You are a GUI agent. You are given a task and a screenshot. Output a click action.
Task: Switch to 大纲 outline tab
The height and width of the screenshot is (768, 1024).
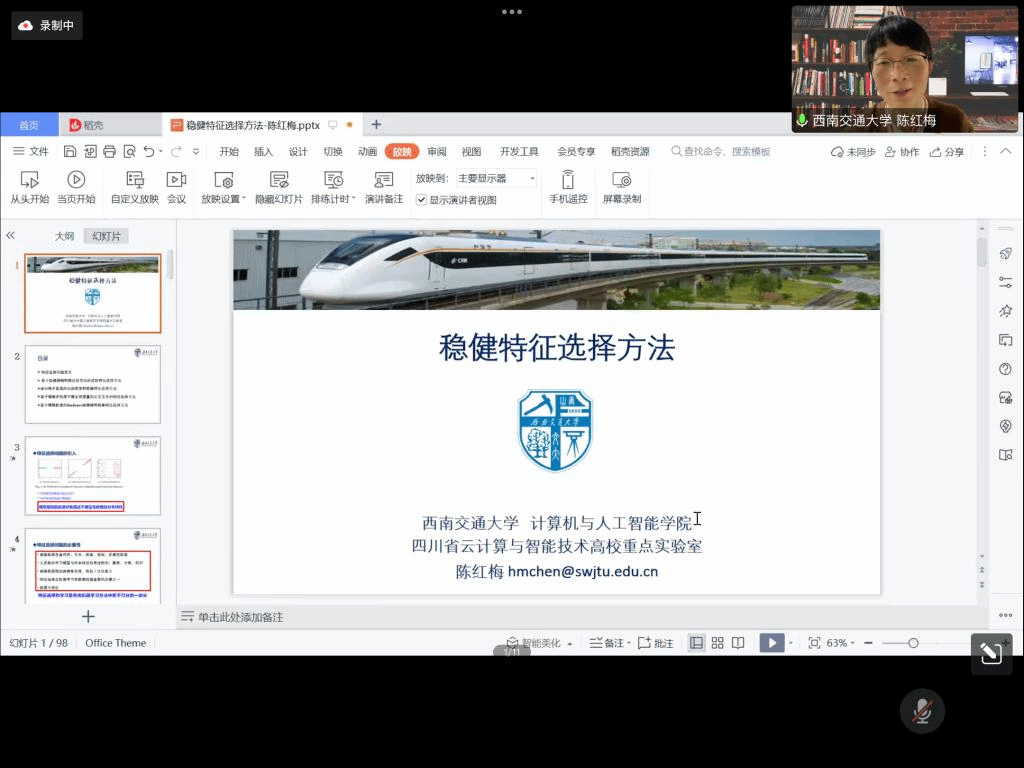tap(64, 236)
